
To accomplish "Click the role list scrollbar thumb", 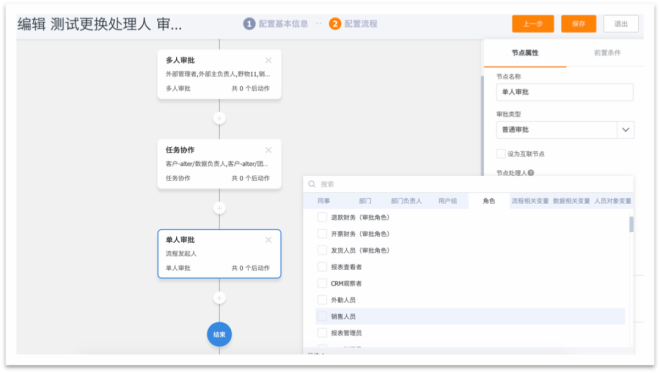I will tap(631, 224).
